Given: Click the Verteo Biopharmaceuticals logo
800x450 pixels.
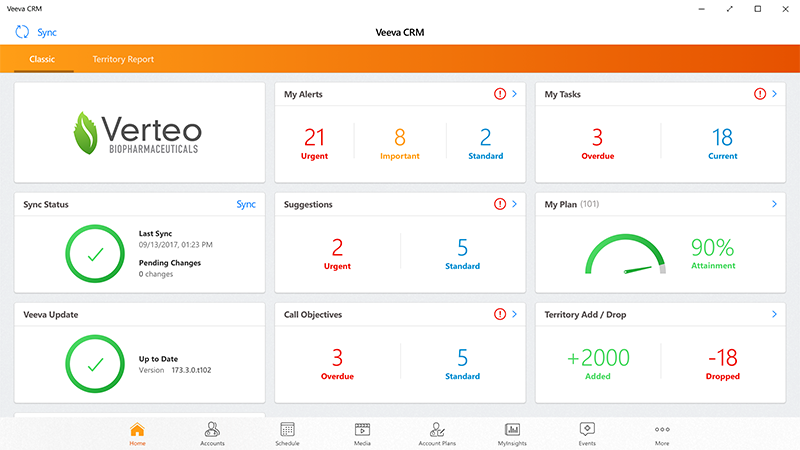Looking at the screenshot, I should [138, 132].
